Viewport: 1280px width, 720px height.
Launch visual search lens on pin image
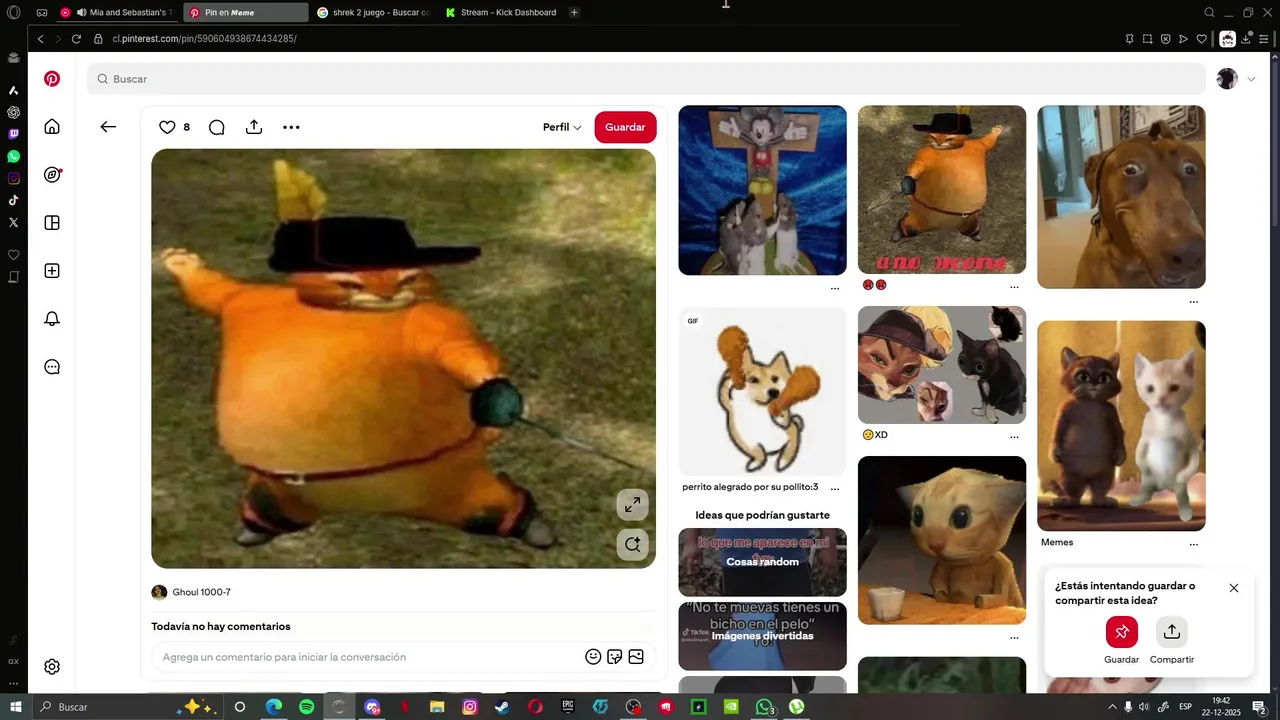[x=632, y=545]
